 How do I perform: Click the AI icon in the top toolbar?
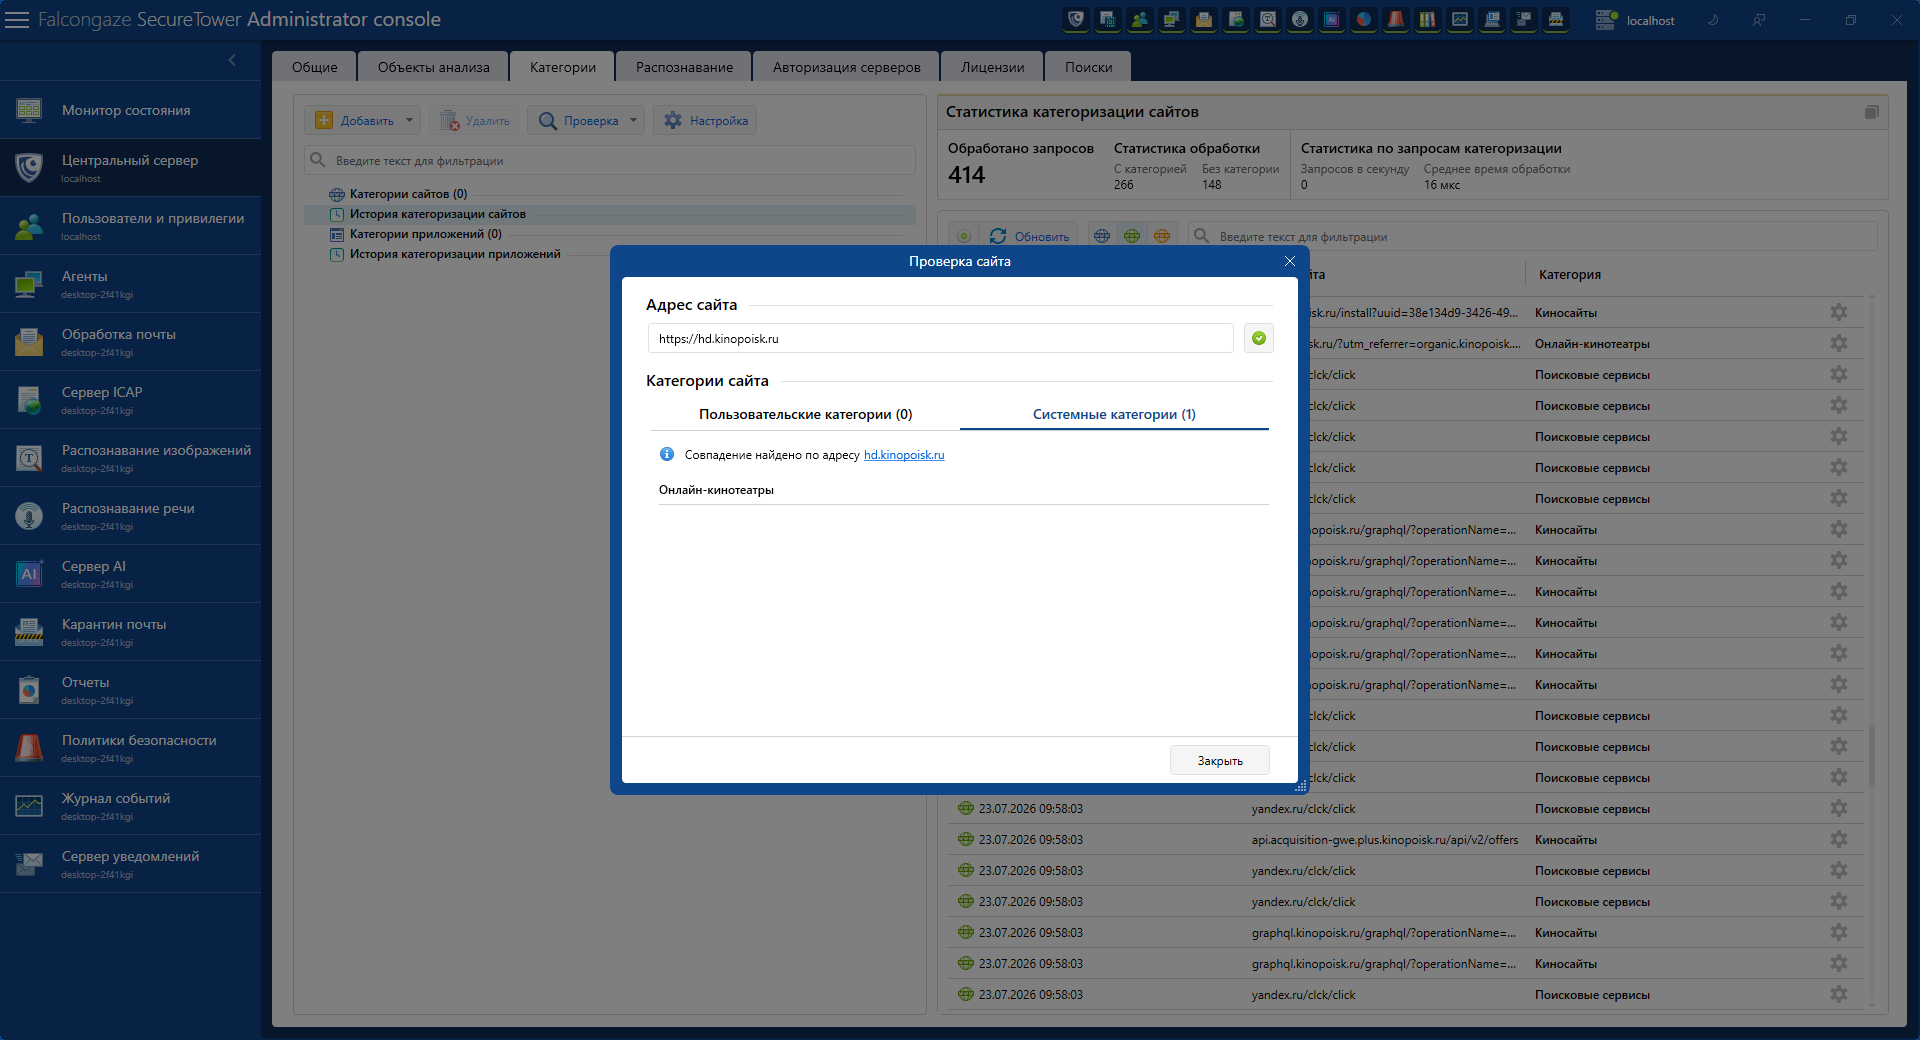1332,20
